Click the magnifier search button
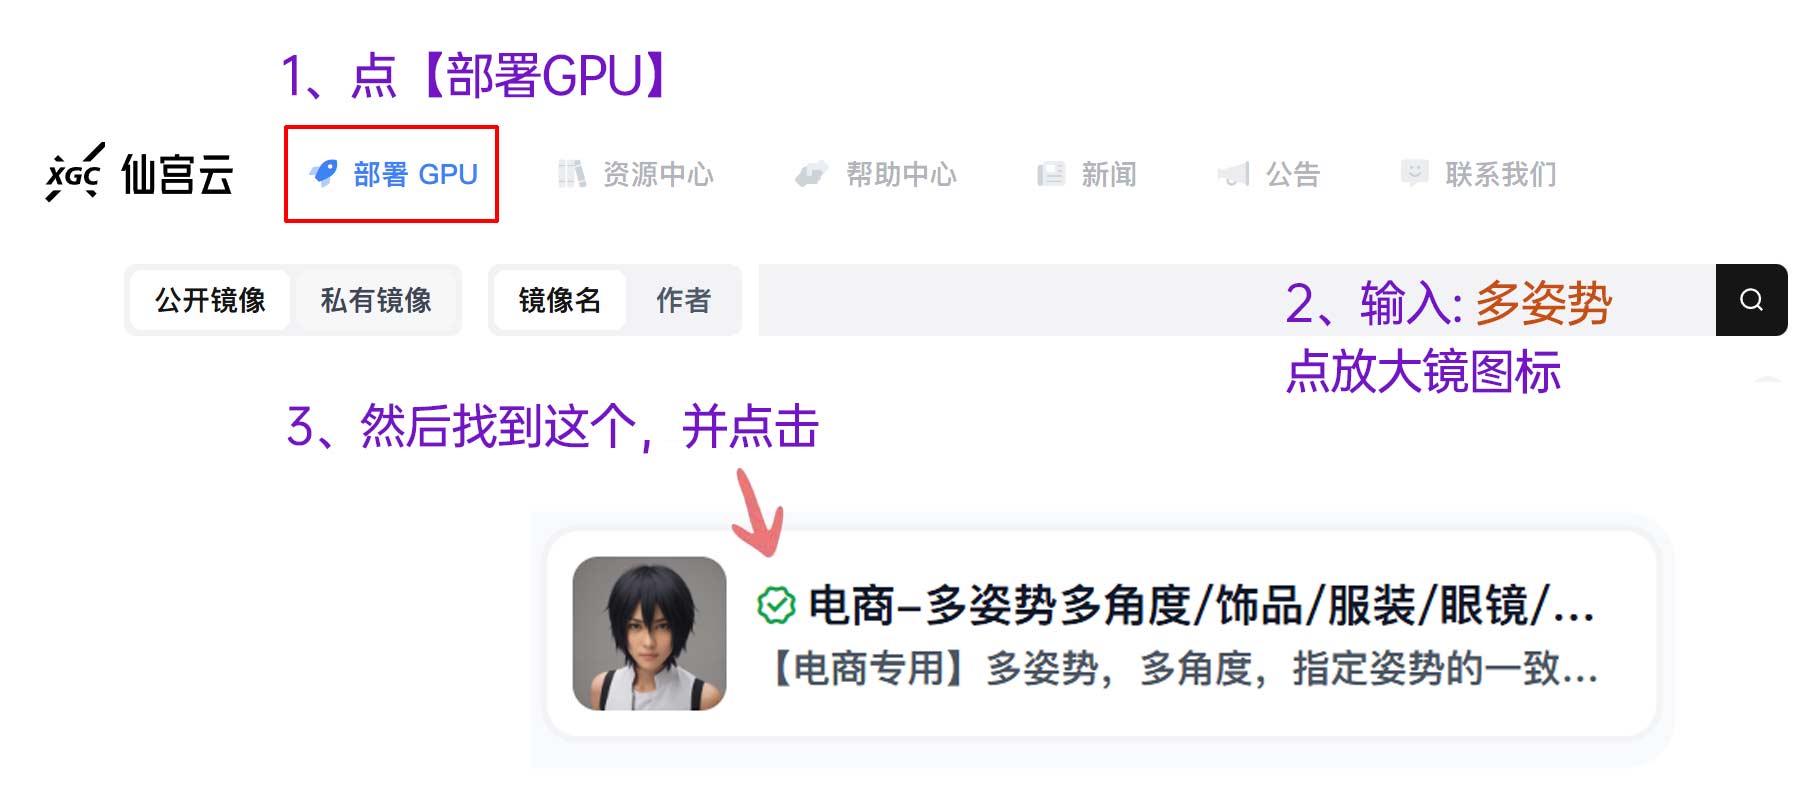This screenshot has height=801, width=1810. [1751, 300]
